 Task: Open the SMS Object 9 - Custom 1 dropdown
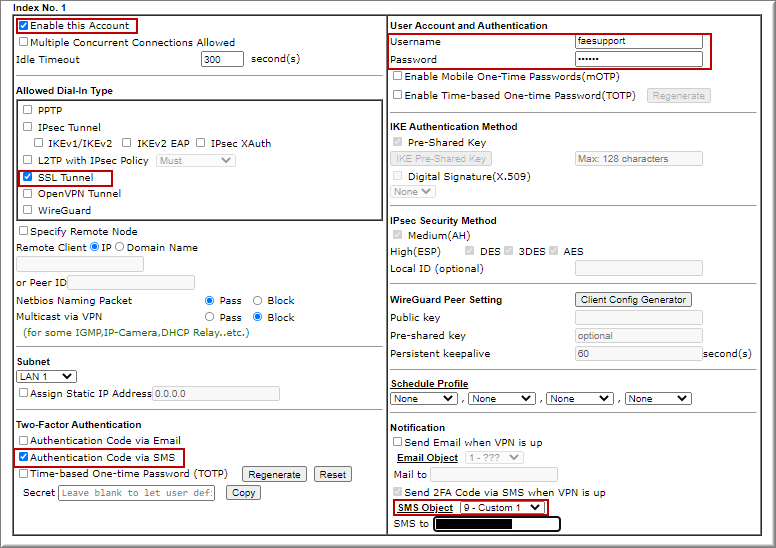[x=502, y=507]
